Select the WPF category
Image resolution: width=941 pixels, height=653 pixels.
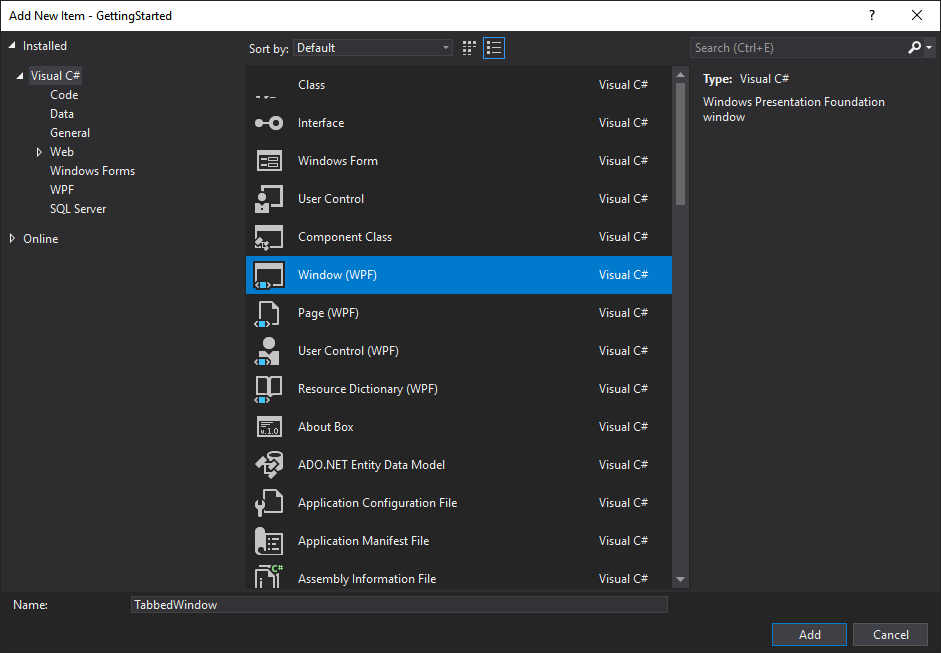pyautogui.click(x=62, y=190)
